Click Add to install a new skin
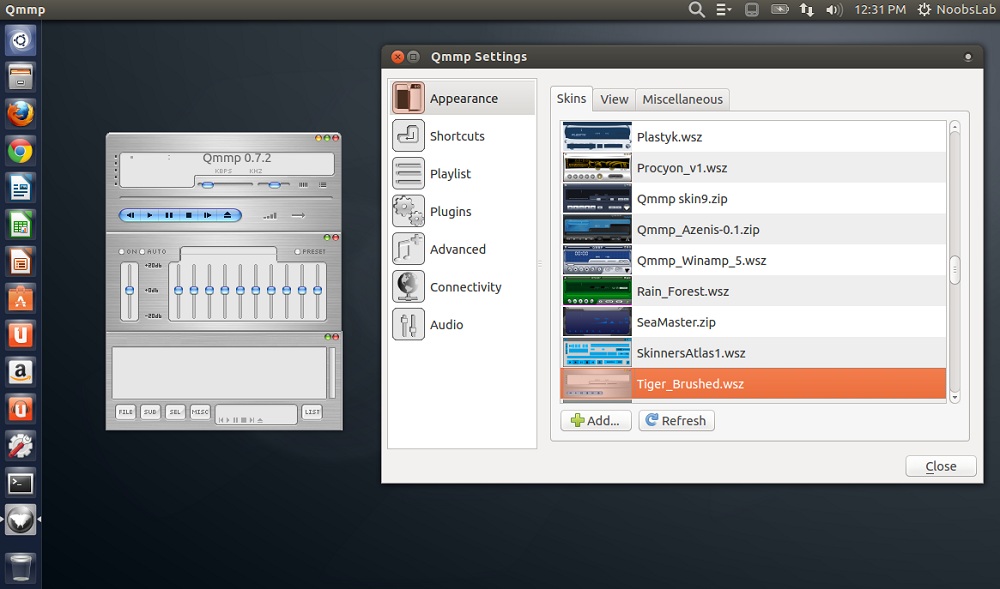The width and height of the screenshot is (1000, 589). pyautogui.click(x=595, y=420)
